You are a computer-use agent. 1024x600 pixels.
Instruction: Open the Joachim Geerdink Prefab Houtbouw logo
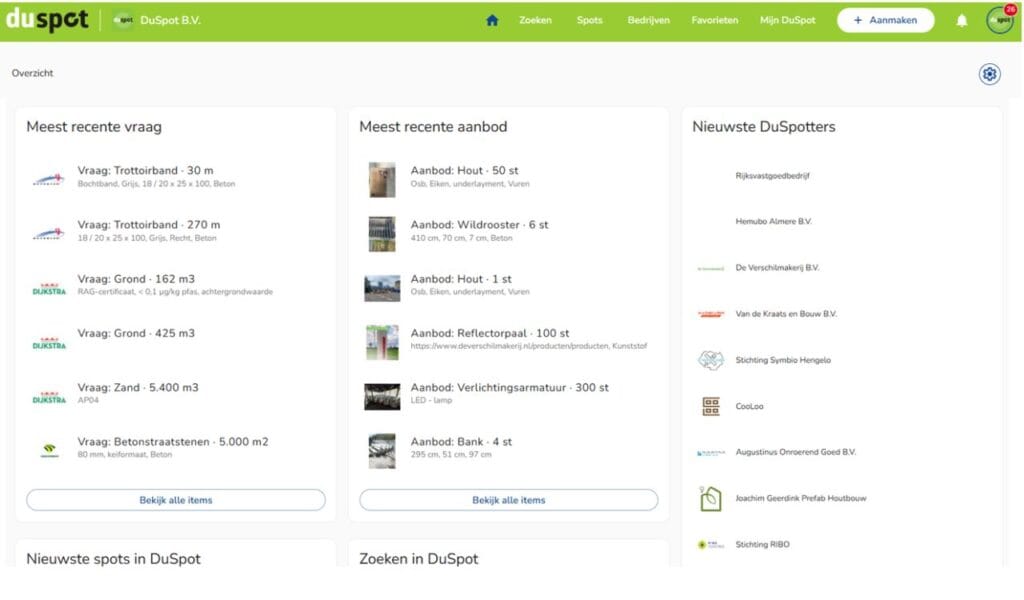tap(711, 499)
